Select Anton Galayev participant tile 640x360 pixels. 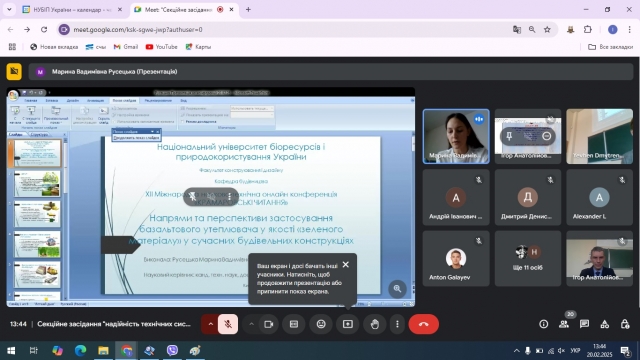tap(456, 258)
